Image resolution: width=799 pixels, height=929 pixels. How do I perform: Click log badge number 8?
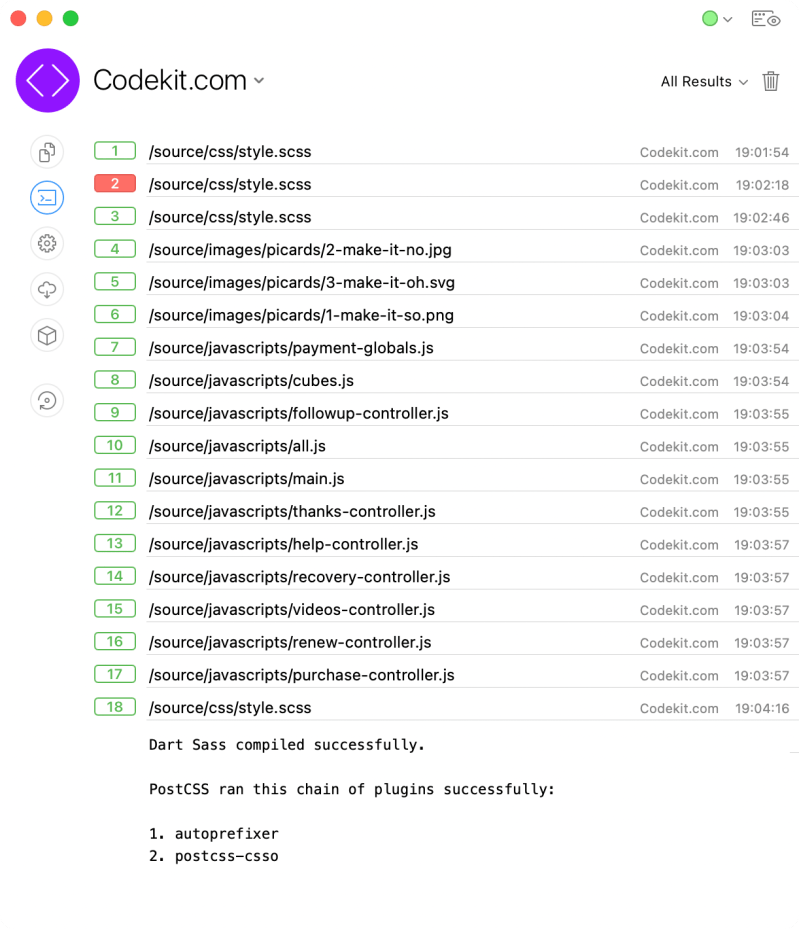(115, 380)
